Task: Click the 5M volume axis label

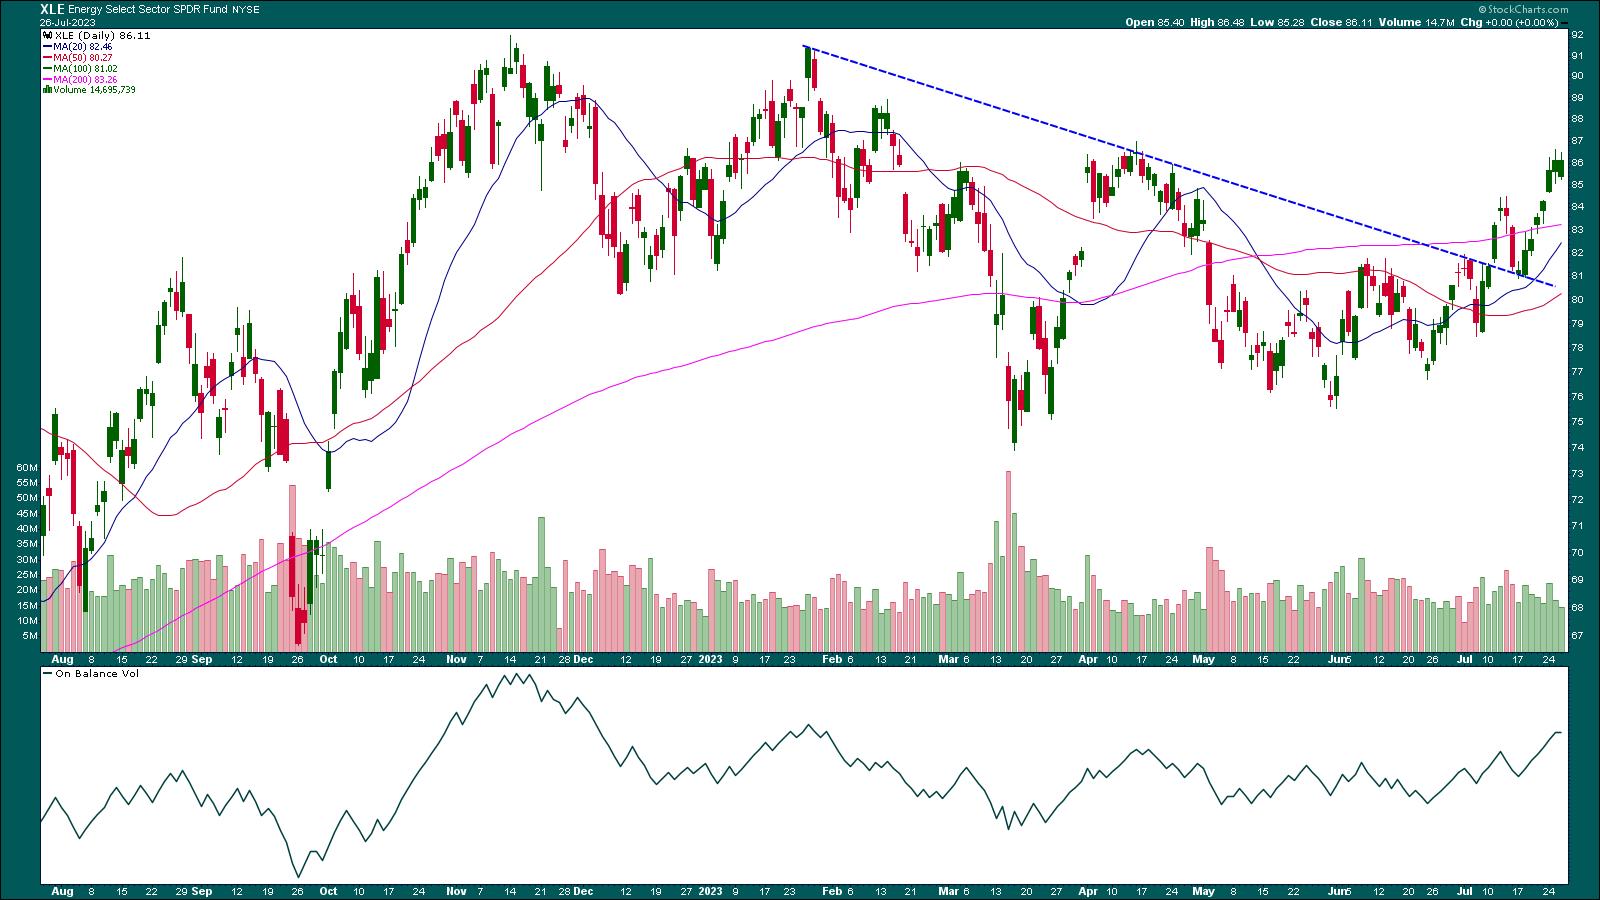Action: coord(30,636)
